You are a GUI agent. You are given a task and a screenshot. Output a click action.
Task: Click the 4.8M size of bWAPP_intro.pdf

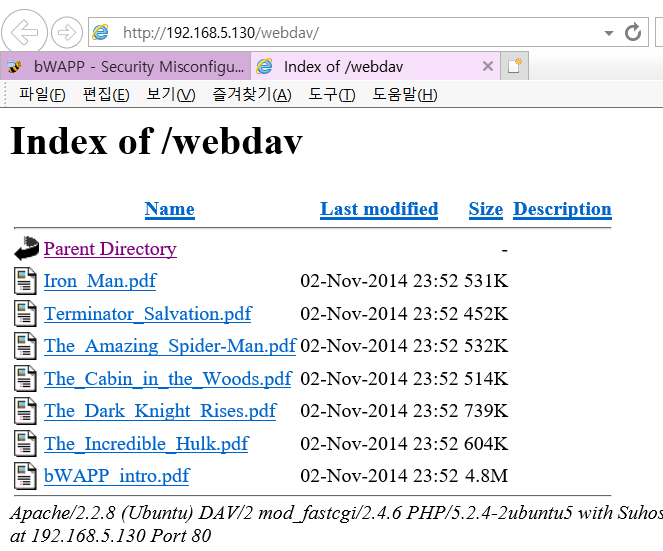click(486, 476)
